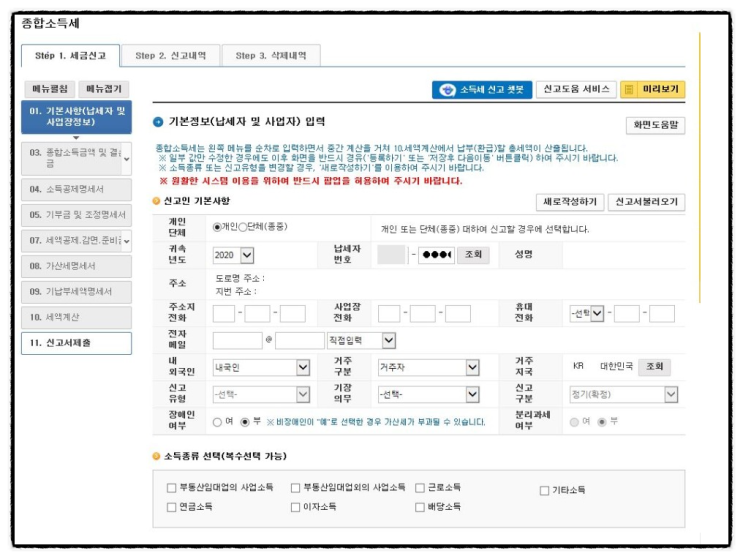
Task: Click the 메뉴접기 button
Action: click(104, 89)
